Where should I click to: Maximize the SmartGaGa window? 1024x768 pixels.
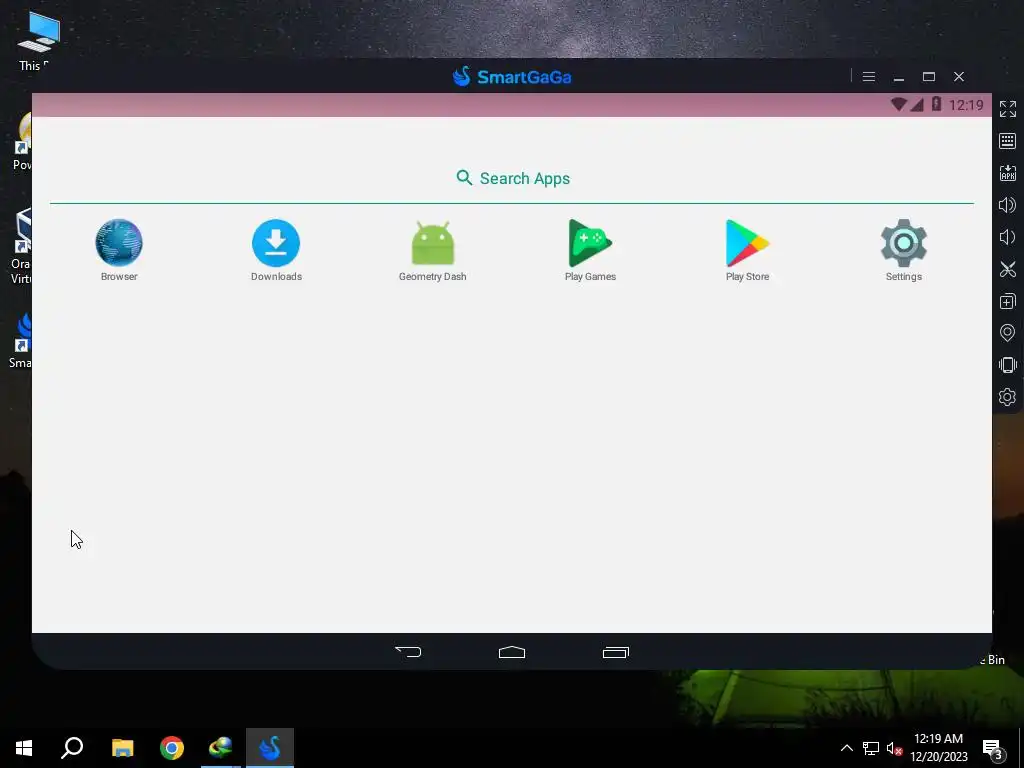click(x=929, y=77)
